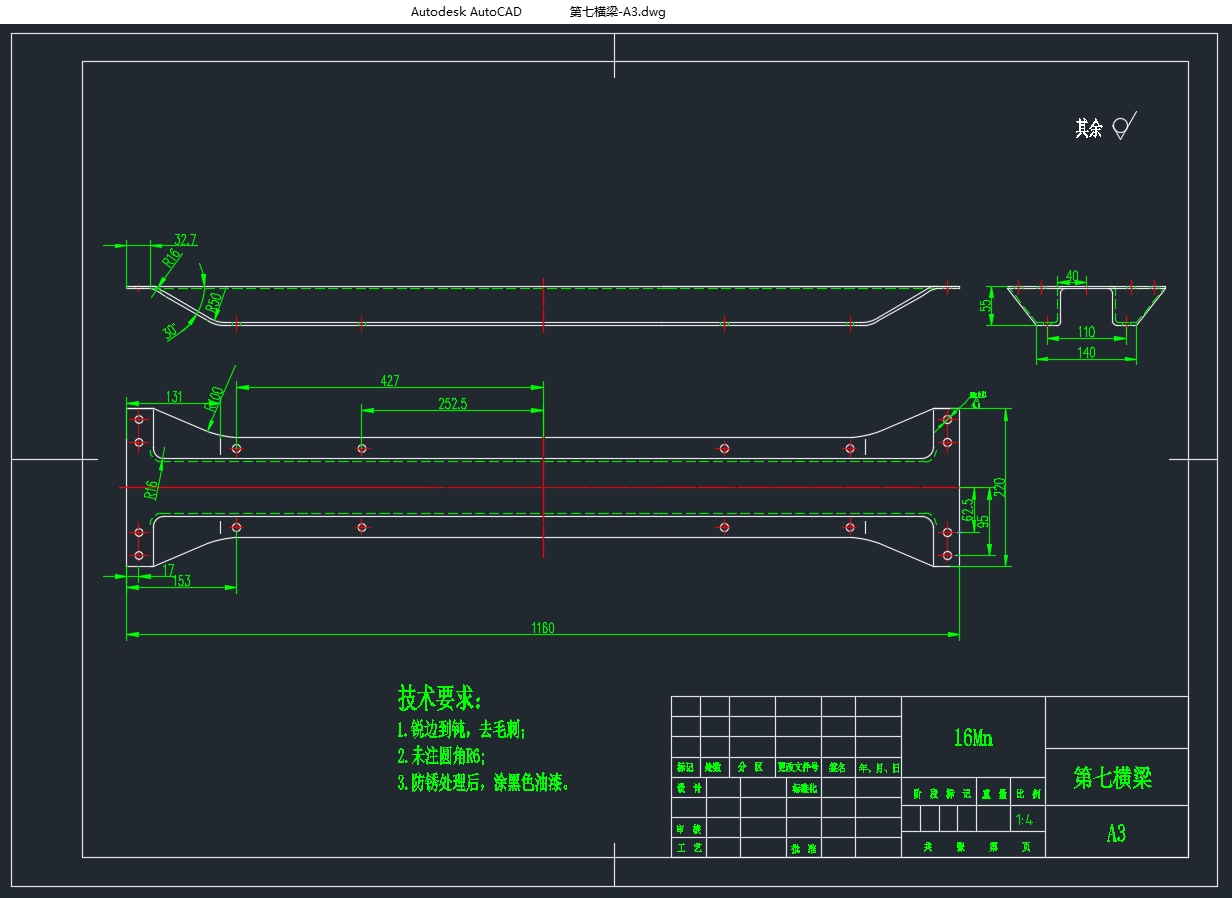Select the 153 dimension at bottom left
The width and height of the screenshot is (1232, 898).
click(180, 581)
